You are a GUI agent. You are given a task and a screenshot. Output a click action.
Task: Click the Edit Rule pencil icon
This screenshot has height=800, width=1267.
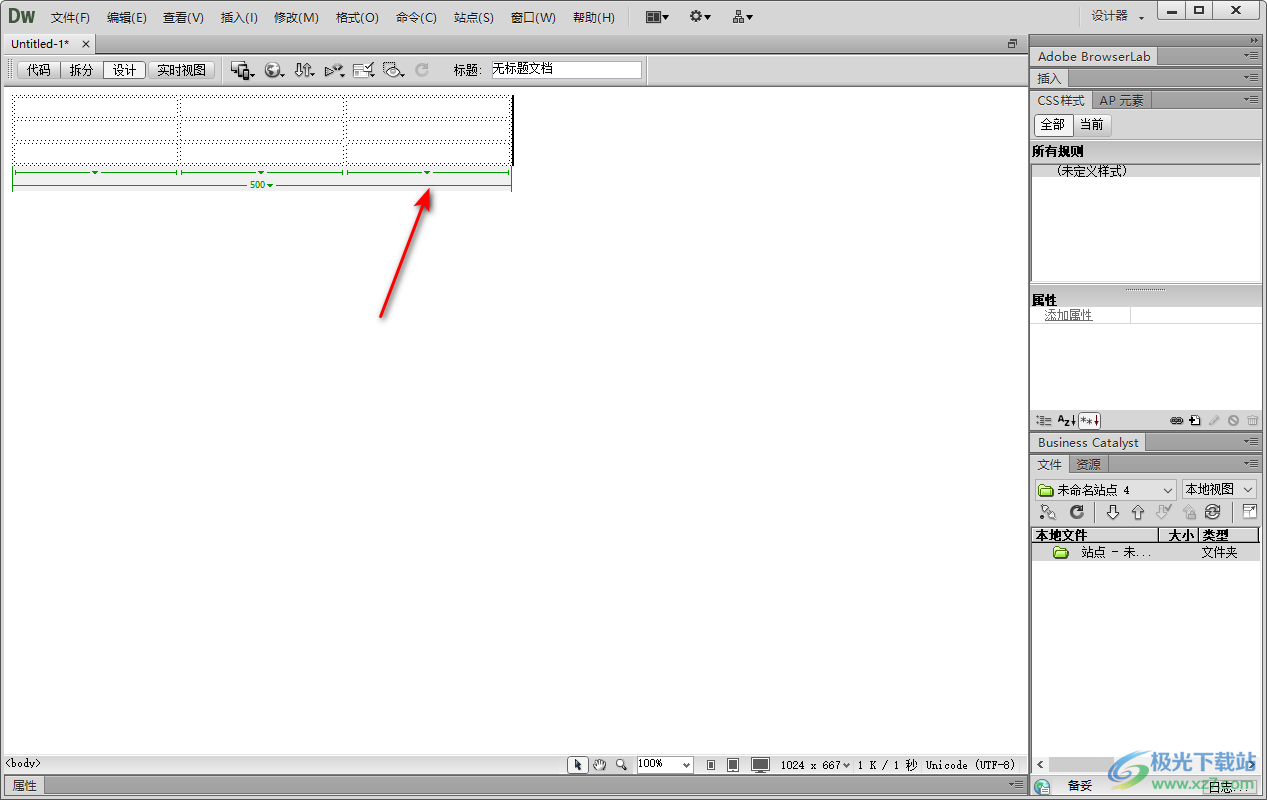coord(1214,421)
